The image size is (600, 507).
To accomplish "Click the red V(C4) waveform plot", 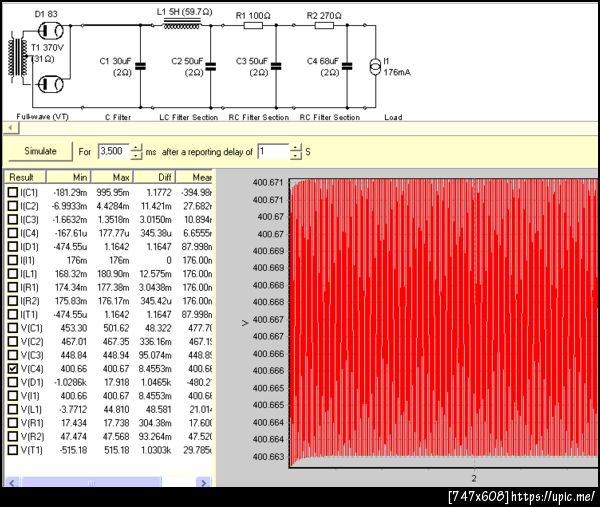I will 444,323.
